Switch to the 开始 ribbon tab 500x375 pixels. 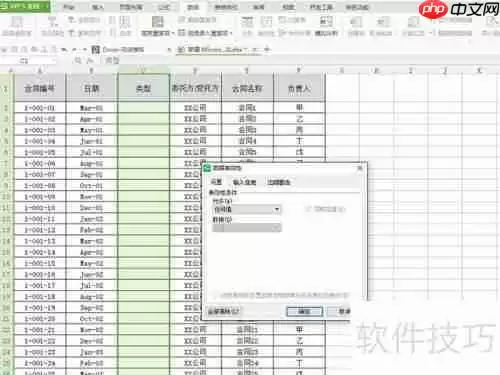click(69, 7)
